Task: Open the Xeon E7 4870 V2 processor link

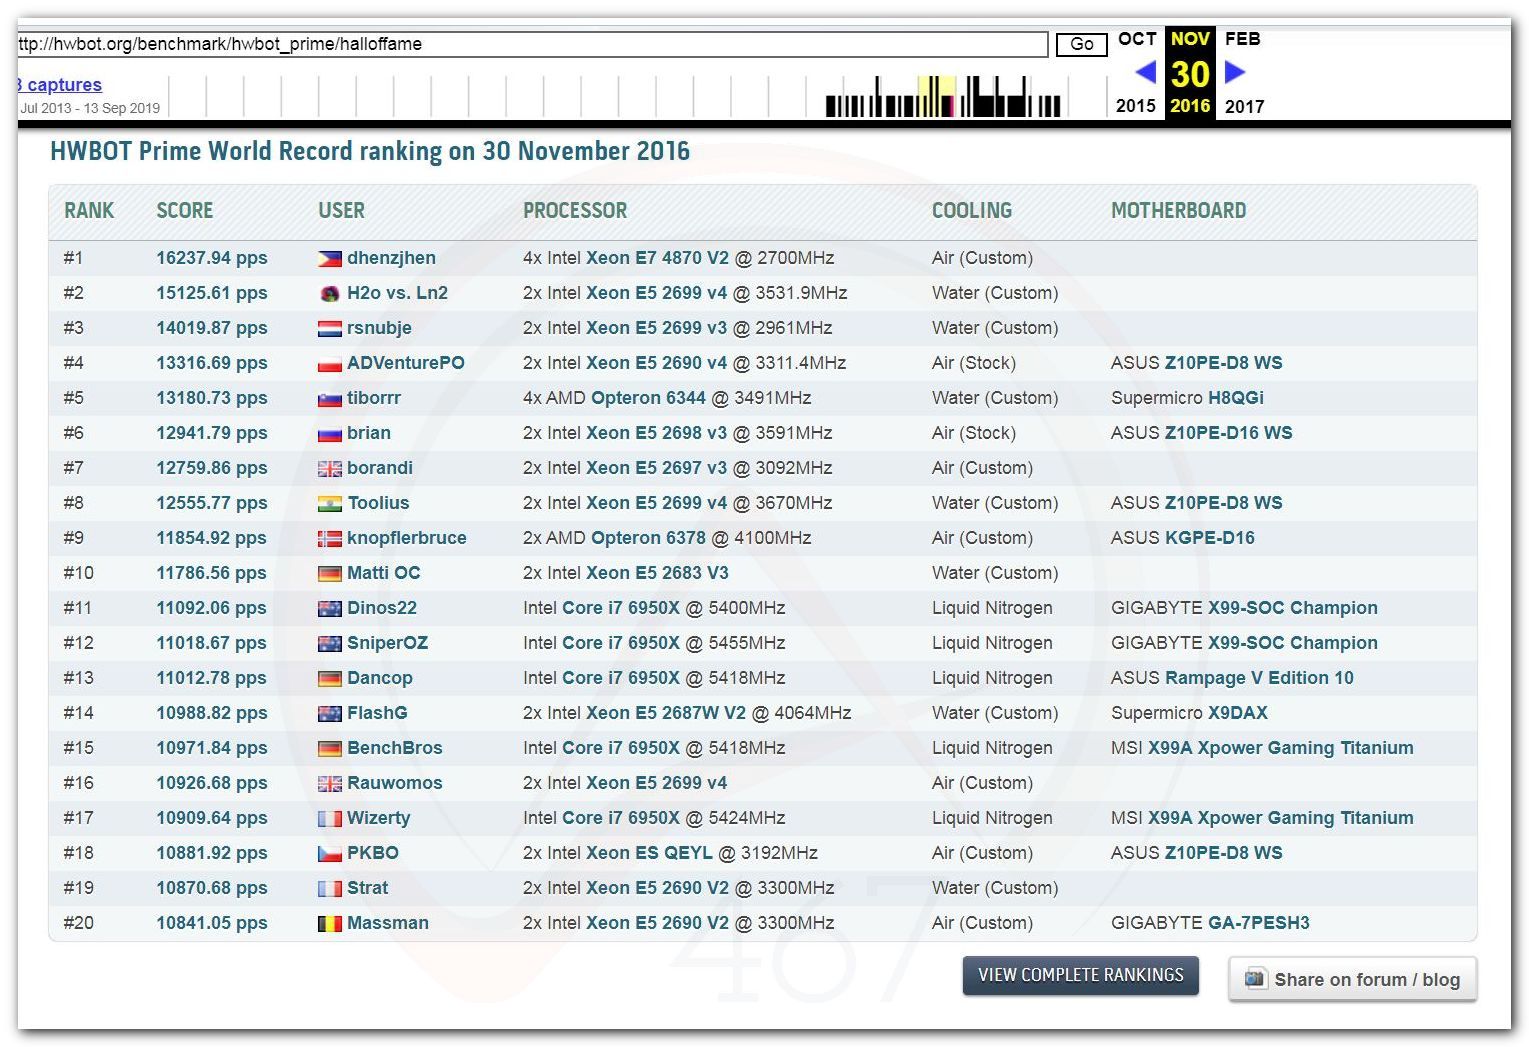Action: click(x=657, y=258)
